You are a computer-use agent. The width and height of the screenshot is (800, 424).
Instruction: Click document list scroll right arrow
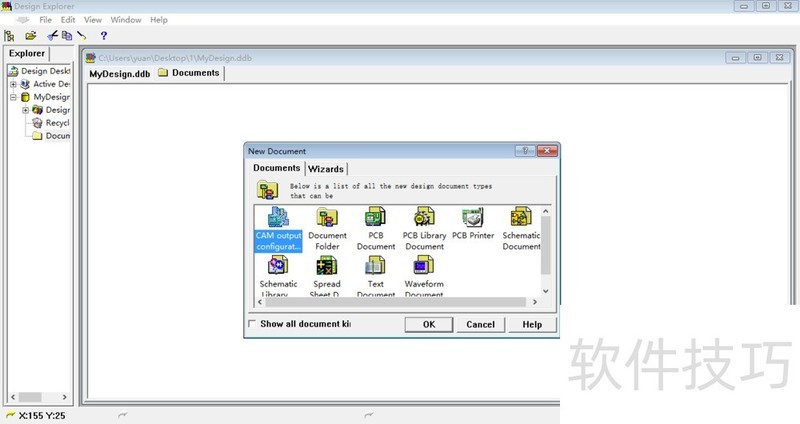point(535,302)
